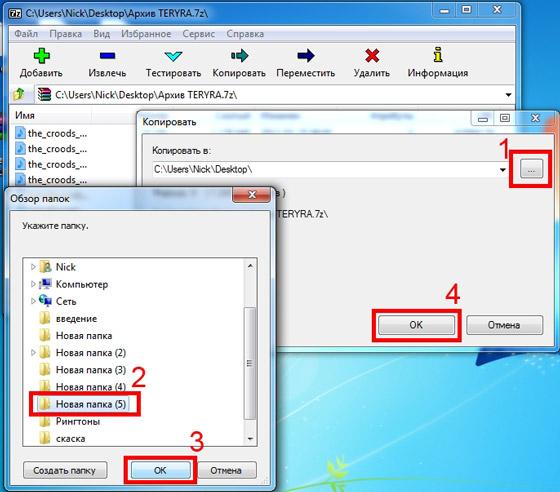Click the red Удалить (Delete) X icon

tap(372, 55)
